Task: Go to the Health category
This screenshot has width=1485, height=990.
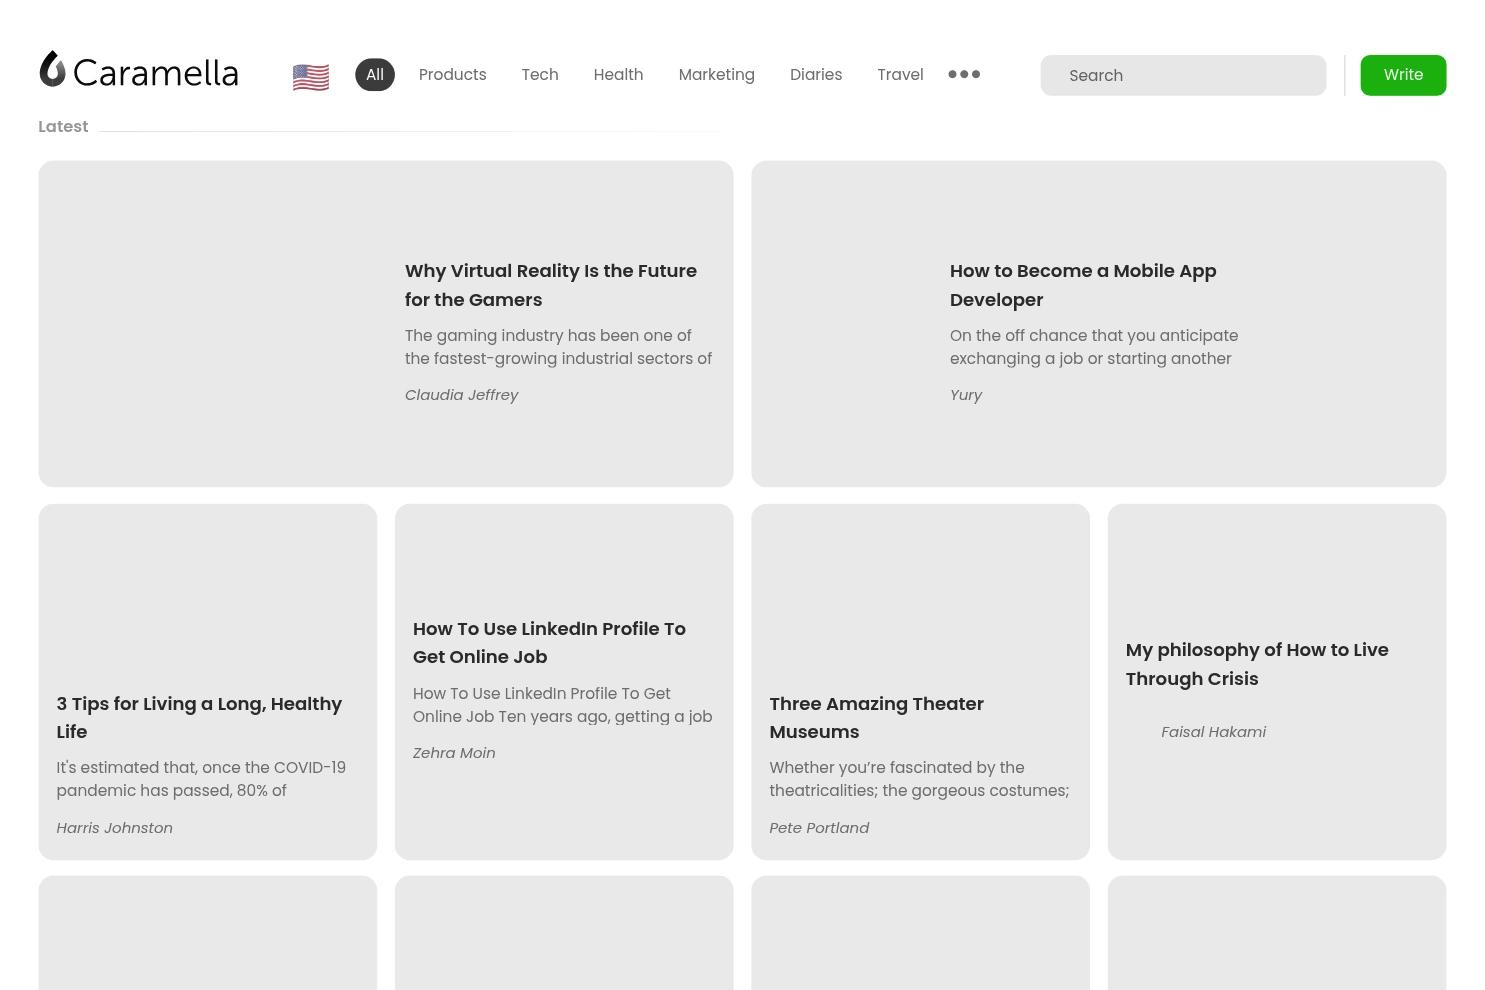Action: coord(618,75)
